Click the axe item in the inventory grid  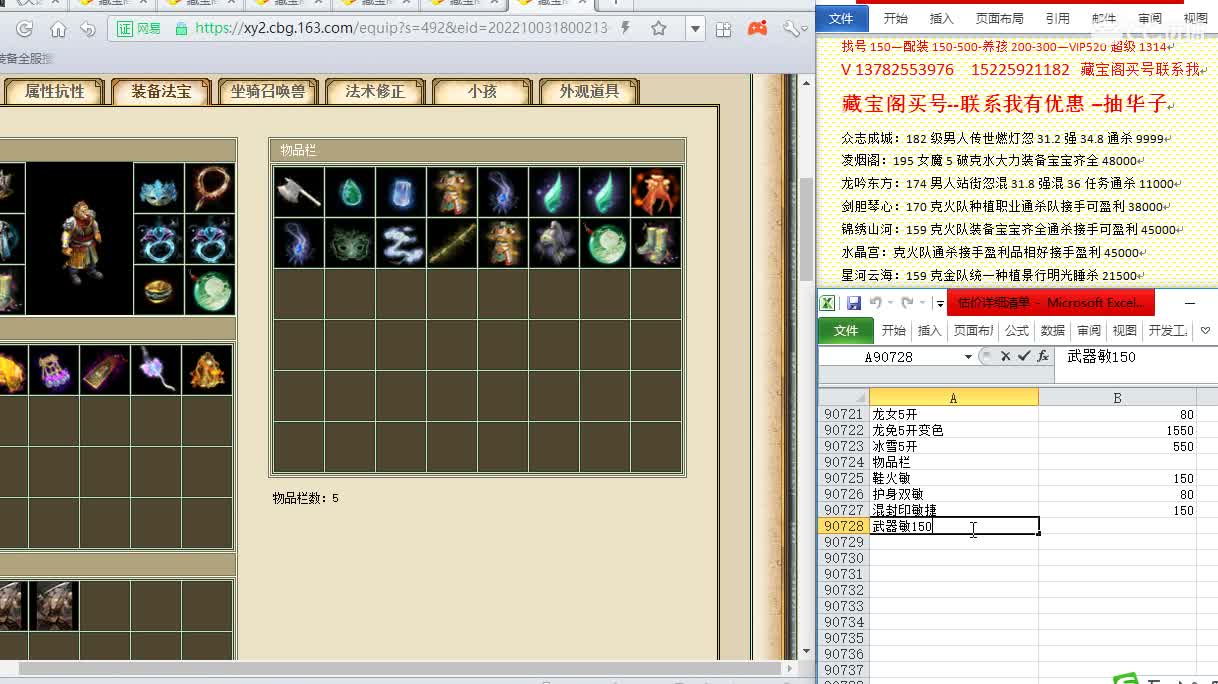point(299,192)
